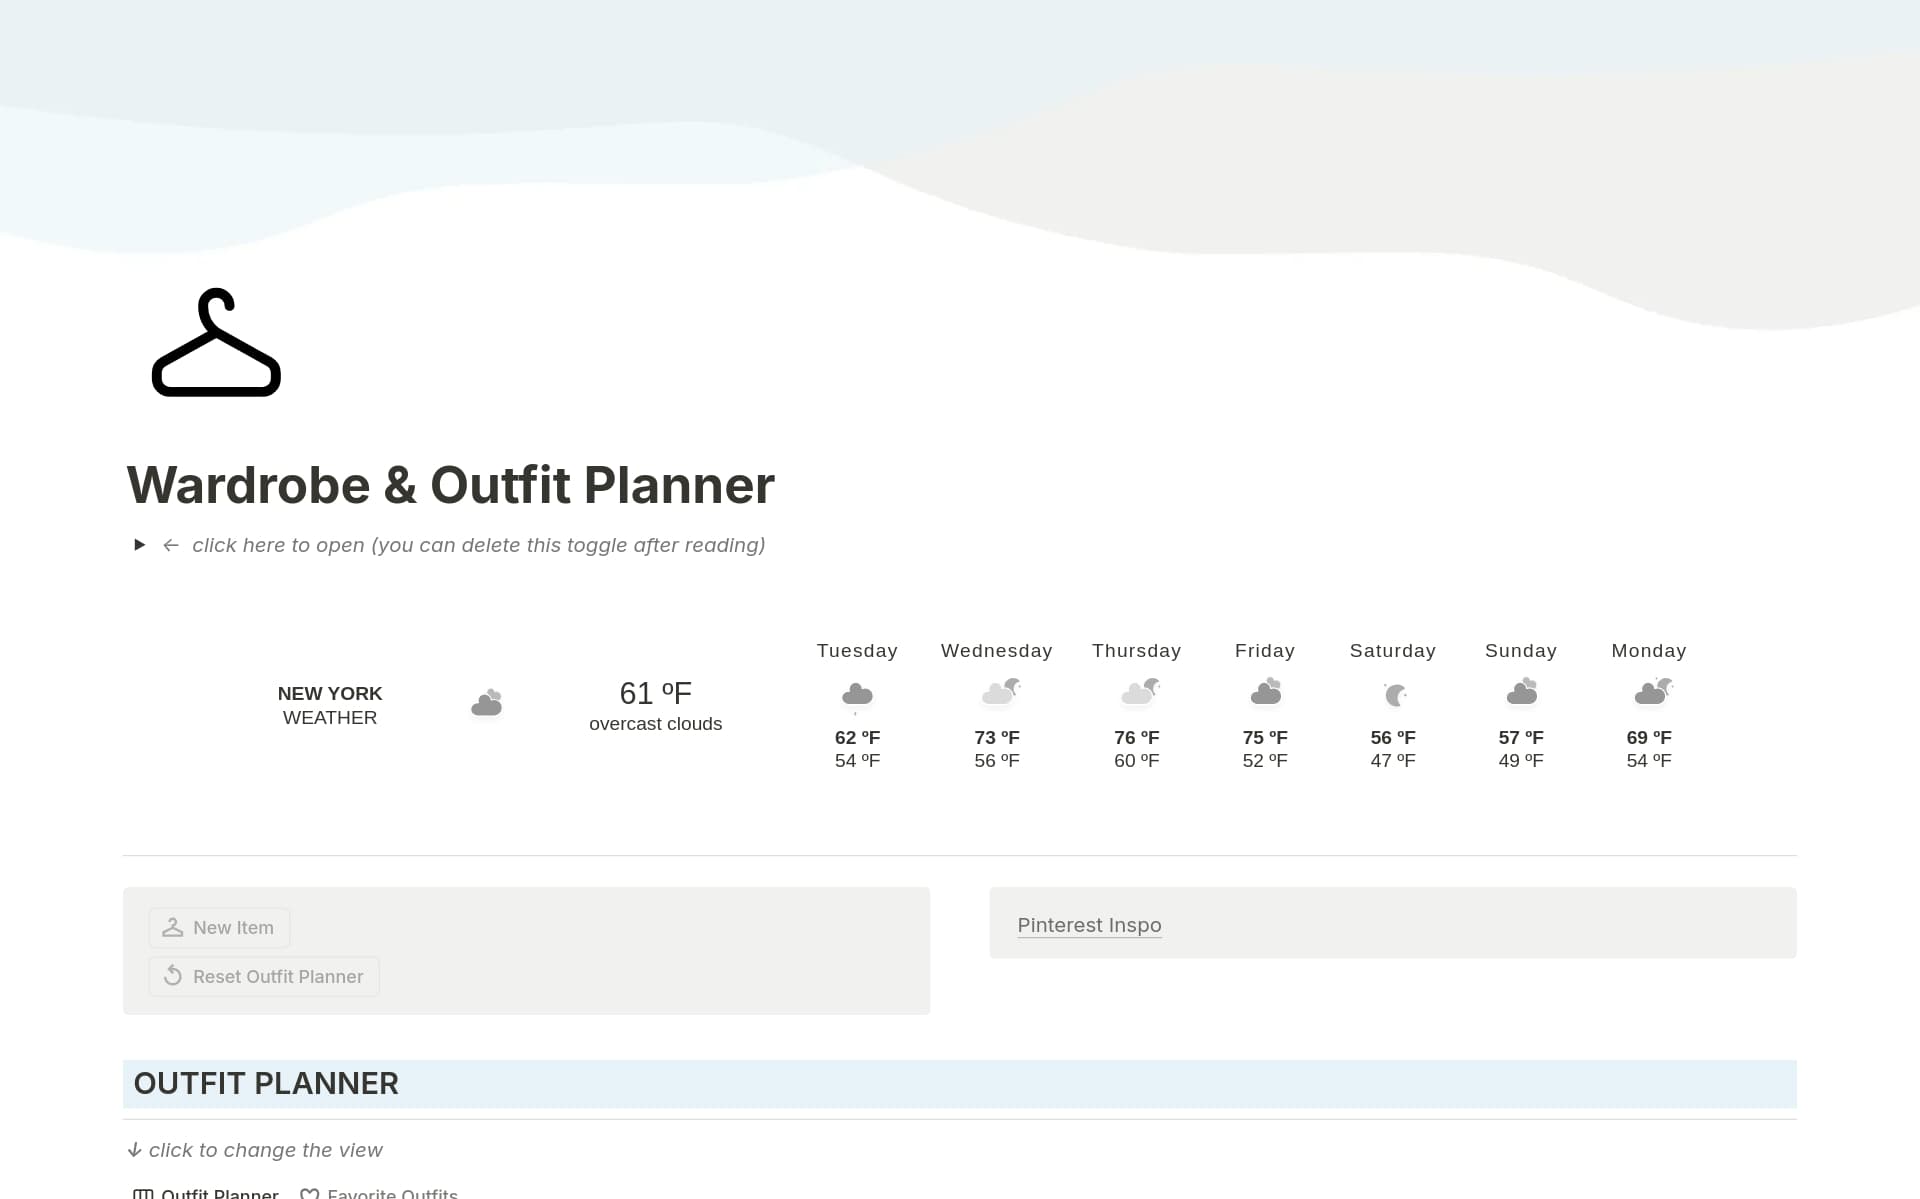
Task: Click the NEW YORK WEATHER label
Action: [330, 705]
